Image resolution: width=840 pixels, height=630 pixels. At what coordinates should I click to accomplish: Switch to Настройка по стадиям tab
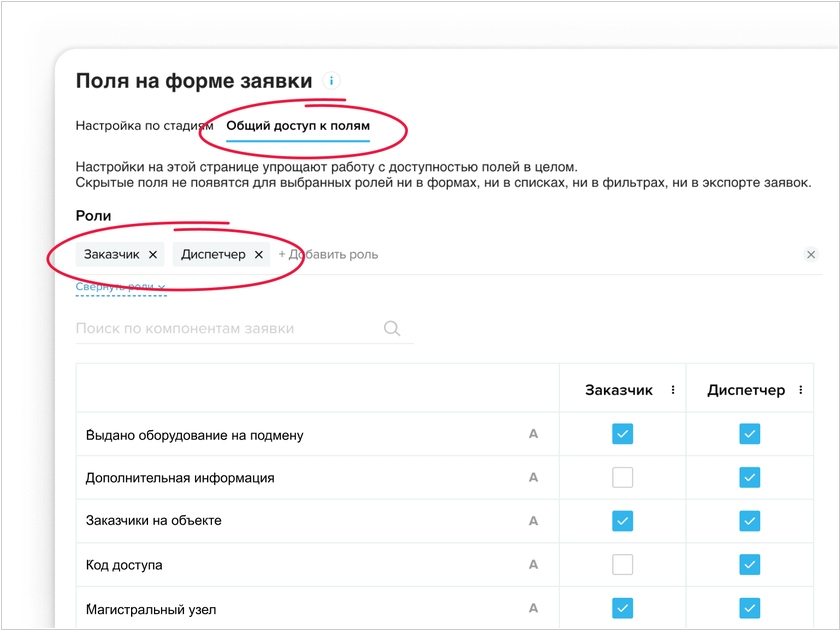click(x=144, y=126)
